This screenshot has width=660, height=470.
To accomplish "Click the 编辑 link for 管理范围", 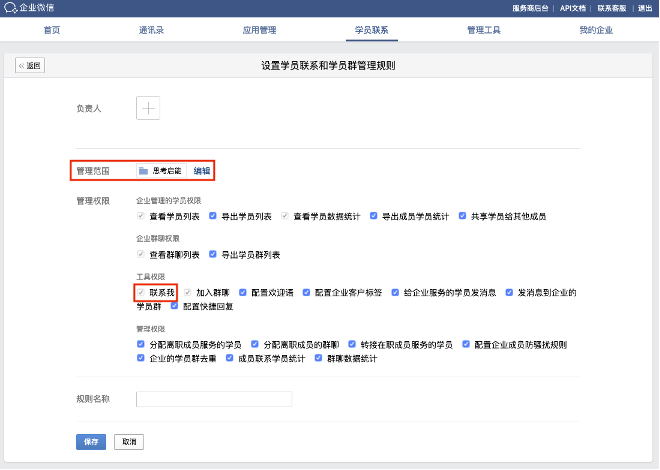I will coord(202,171).
